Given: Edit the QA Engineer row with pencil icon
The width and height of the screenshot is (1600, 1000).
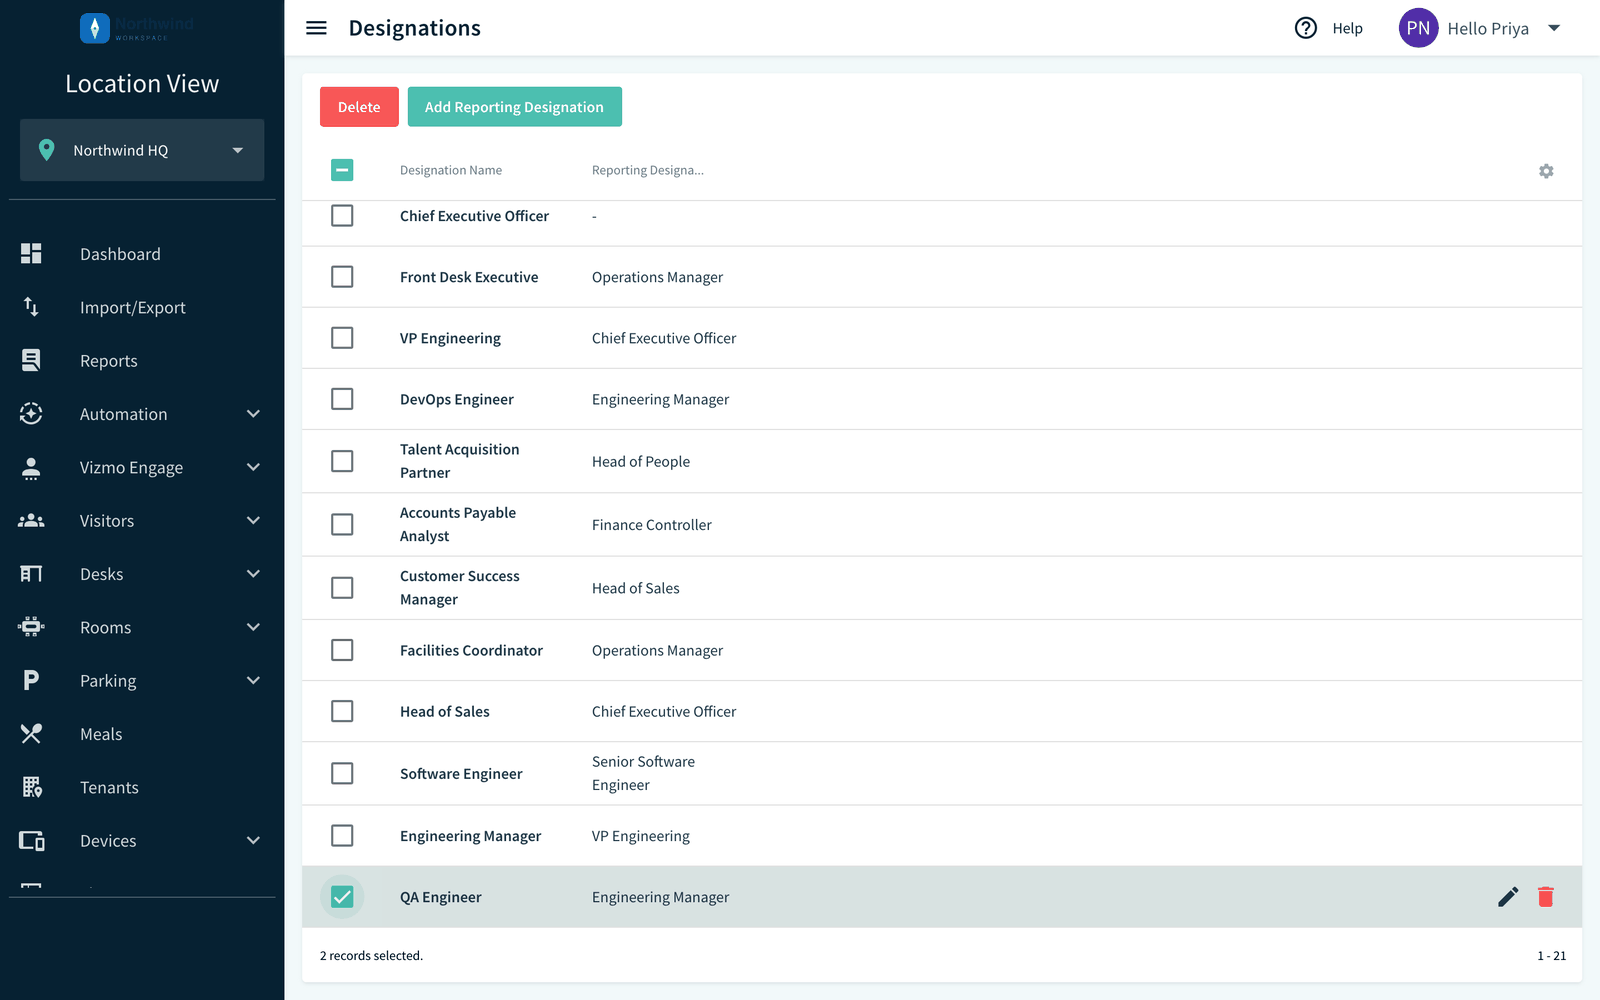Looking at the screenshot, I should [x=1508, y=897].
